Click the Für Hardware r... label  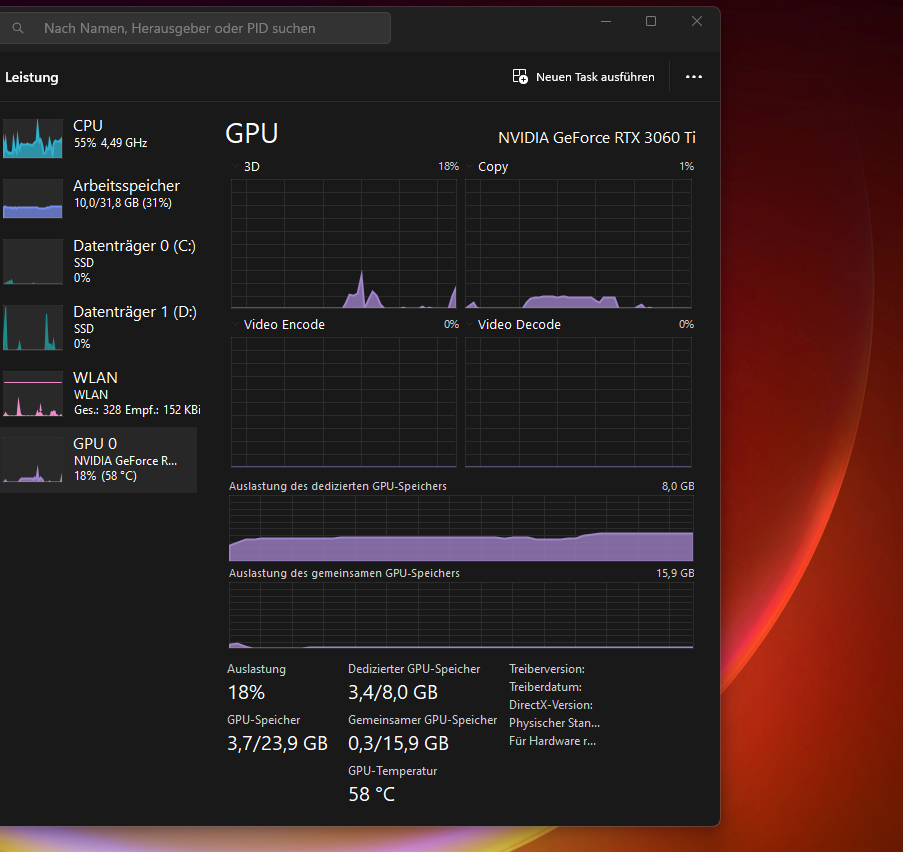click(552, 741)
